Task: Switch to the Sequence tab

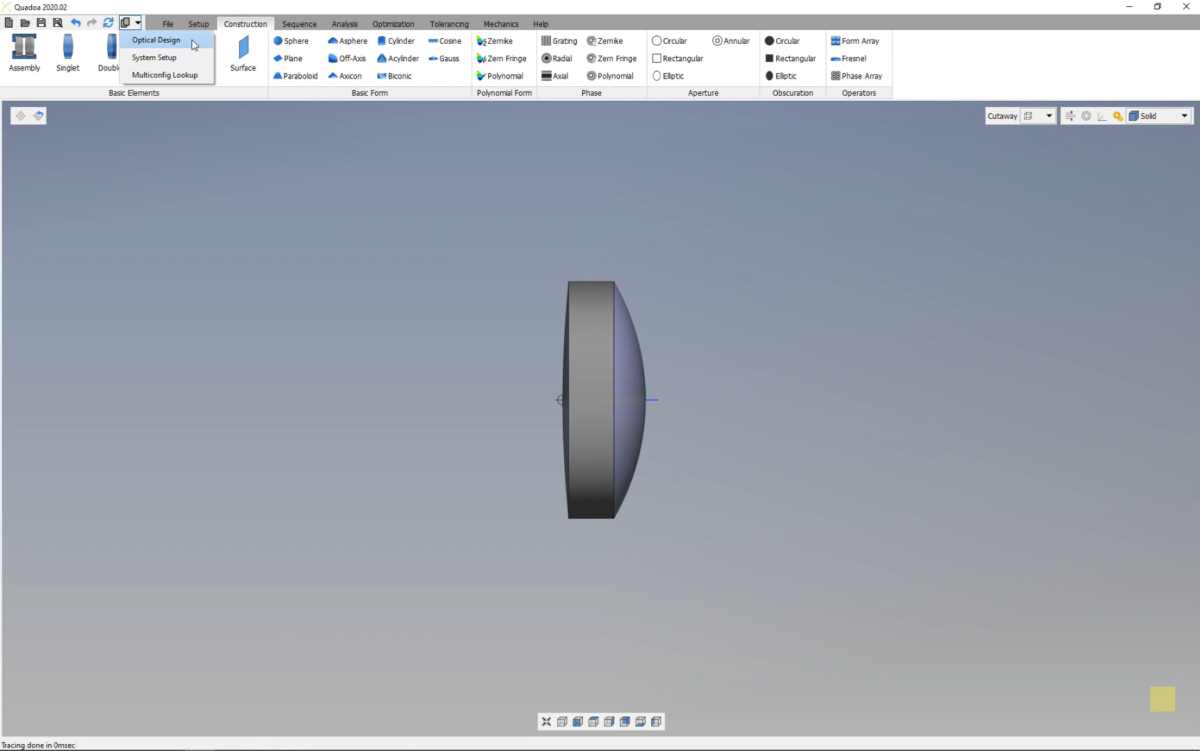Action: 299,24
